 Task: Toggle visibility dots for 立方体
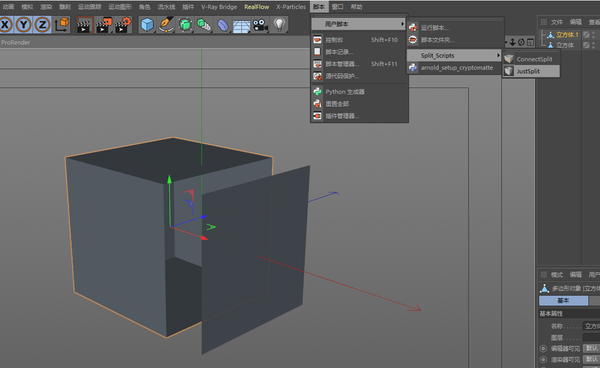pyautogui.click(x=593, y=45)
